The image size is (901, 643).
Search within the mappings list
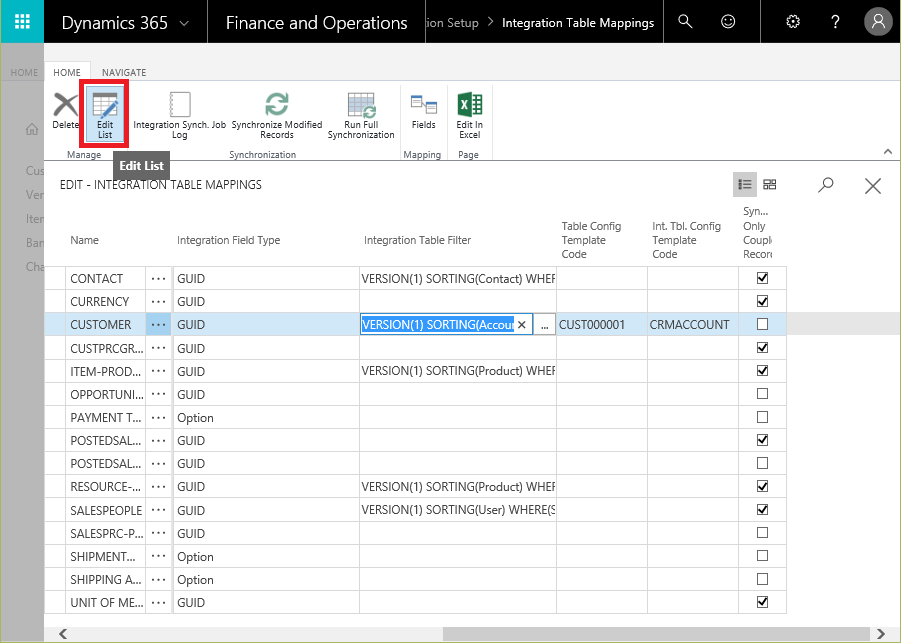(x=826, y=185)
